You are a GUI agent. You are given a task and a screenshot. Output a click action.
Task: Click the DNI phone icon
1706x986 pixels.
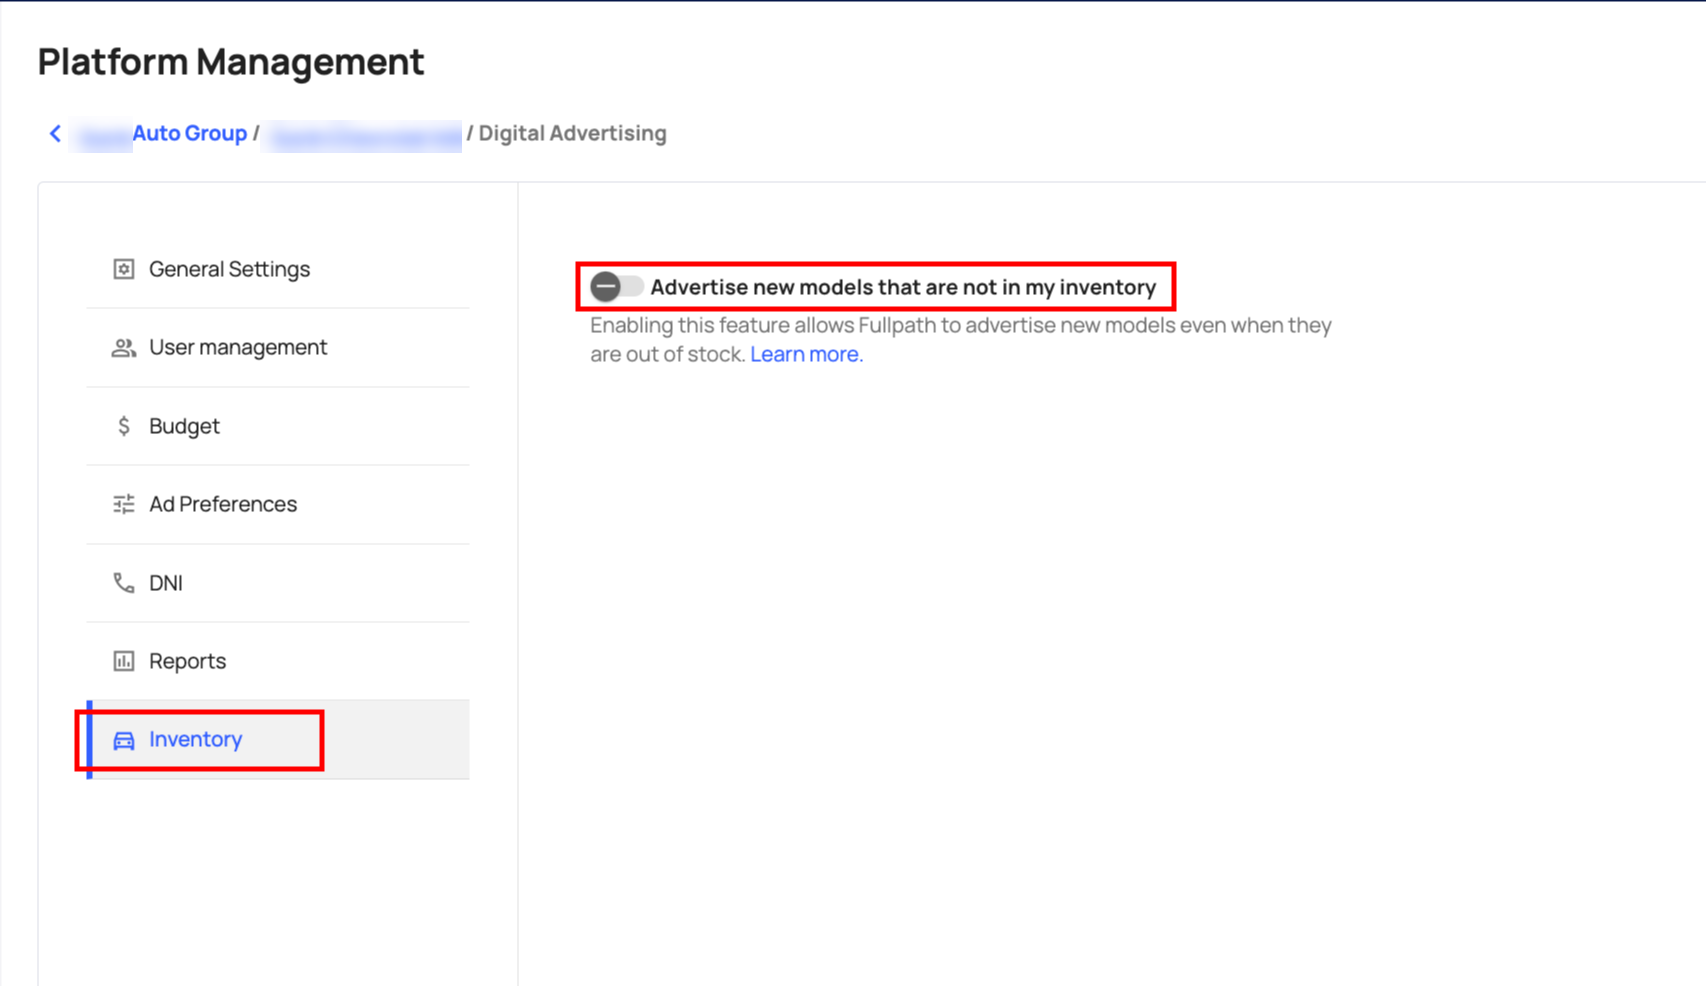tap(123, 583)
